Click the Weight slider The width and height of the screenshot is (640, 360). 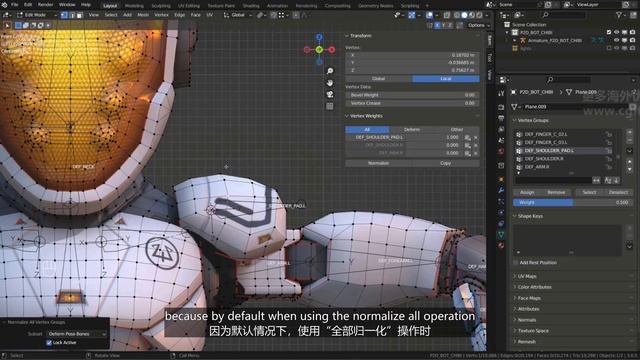(x=572, y=202)
